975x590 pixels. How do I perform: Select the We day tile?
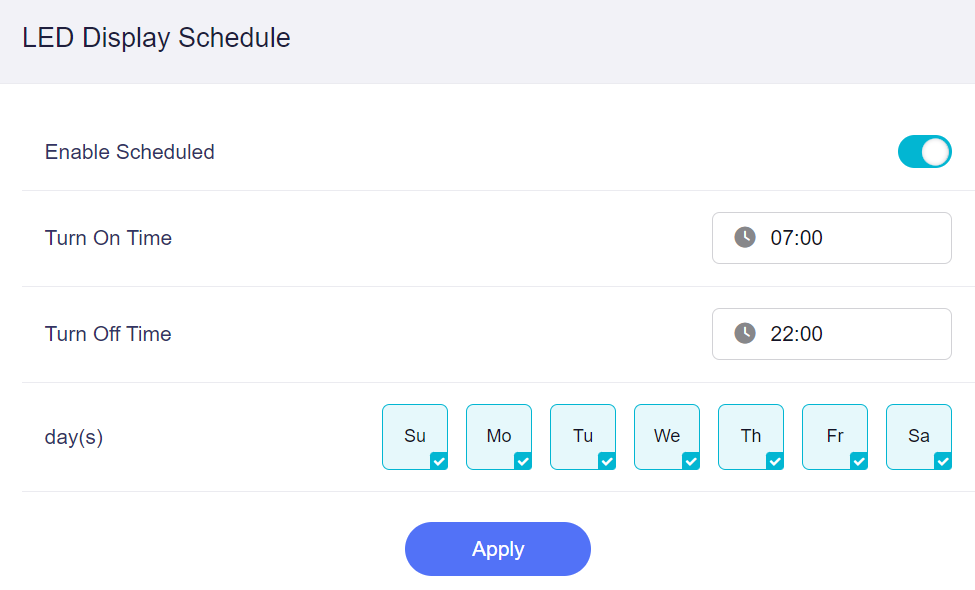(666, 430)
